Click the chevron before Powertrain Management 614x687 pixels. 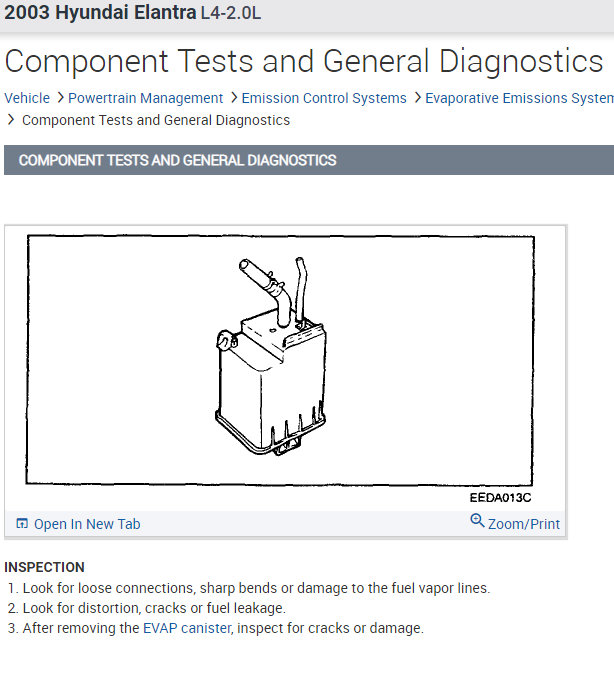(60, 98)
